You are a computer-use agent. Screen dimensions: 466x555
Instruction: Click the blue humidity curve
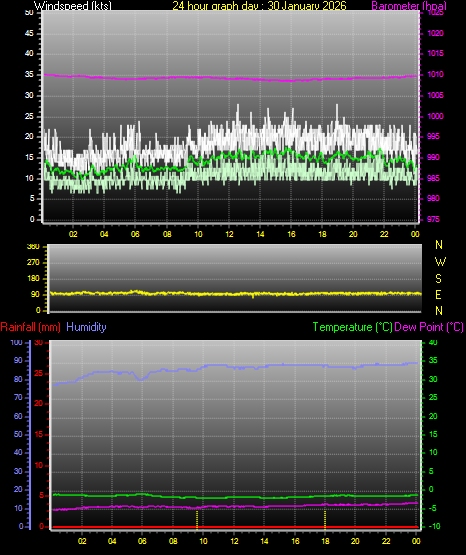pos(235,369)
